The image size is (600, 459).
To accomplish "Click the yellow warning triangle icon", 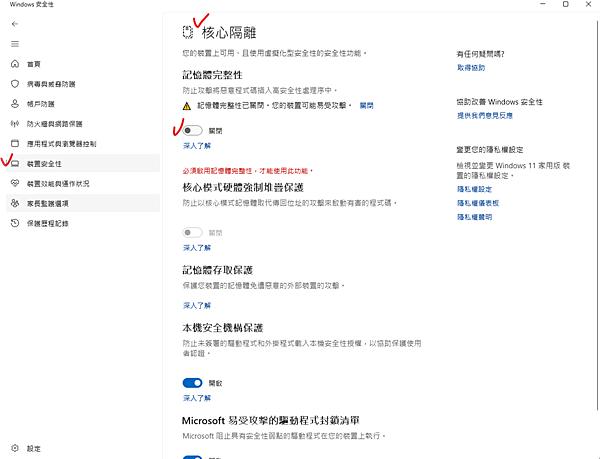I will click(x=186, y=106).
